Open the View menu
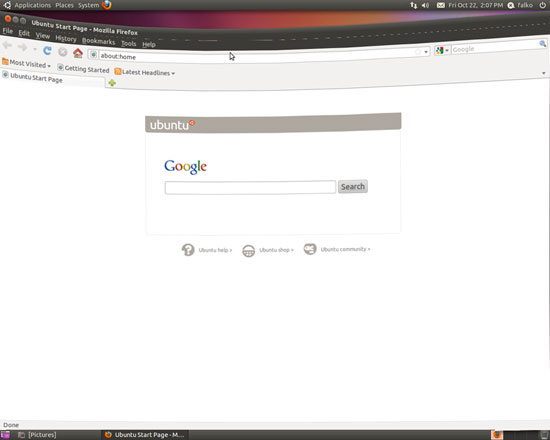 (42, 36)
